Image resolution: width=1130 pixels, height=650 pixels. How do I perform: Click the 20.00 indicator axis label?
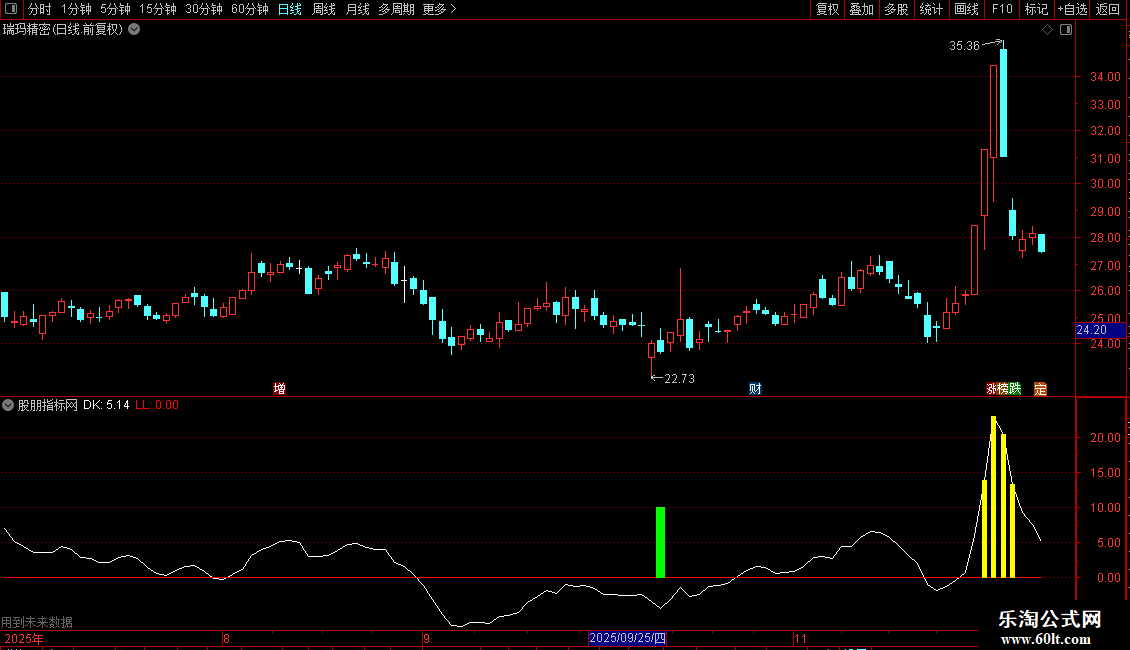(1105, 437)
